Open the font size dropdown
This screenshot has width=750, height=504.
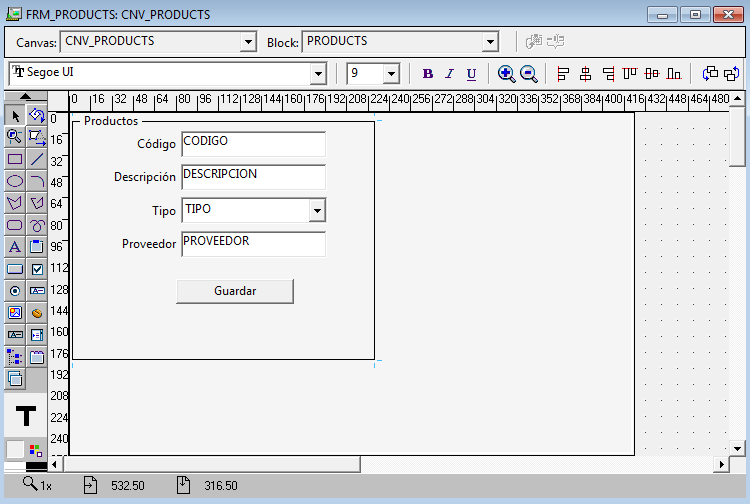(390, 73)
